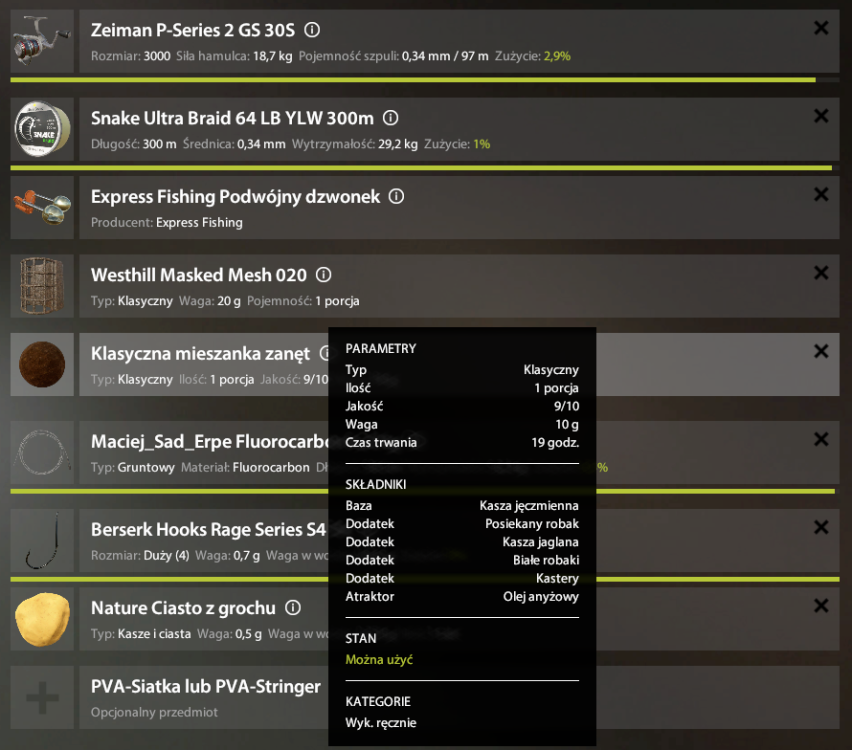Click 'Wytrzymałość: 29,2 kg' line strength
Image resolution: width=852 pixels, height=750 pixels.
(x=355, y=144)
